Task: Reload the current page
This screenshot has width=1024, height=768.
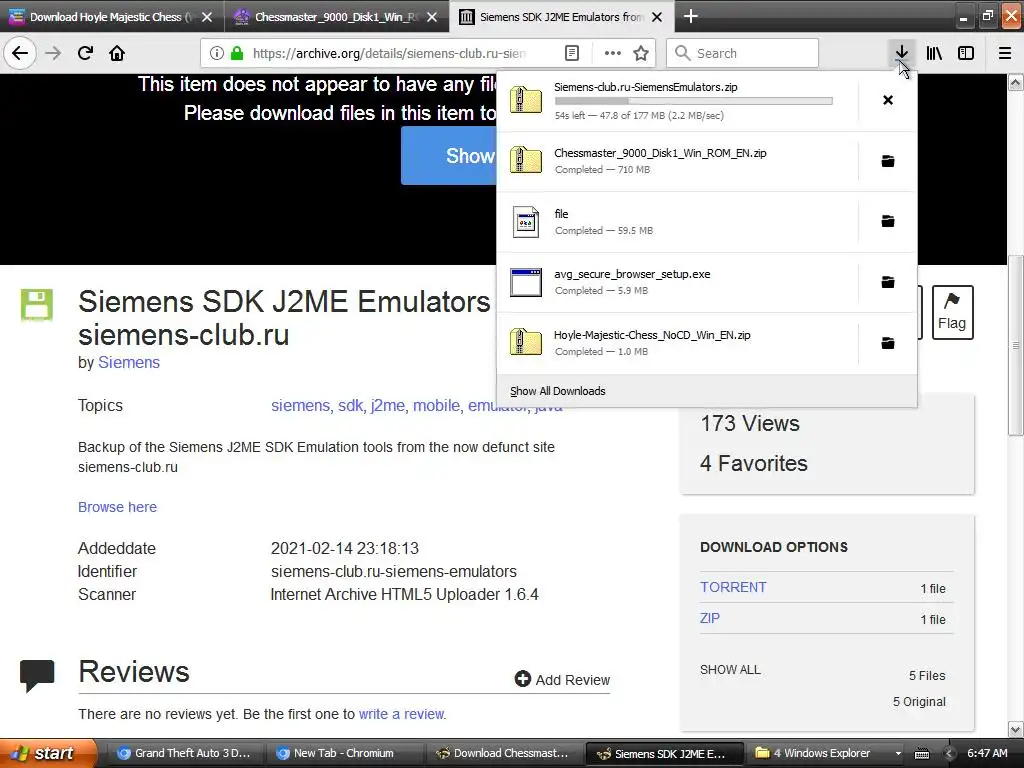Action: (x=85, y=53)
